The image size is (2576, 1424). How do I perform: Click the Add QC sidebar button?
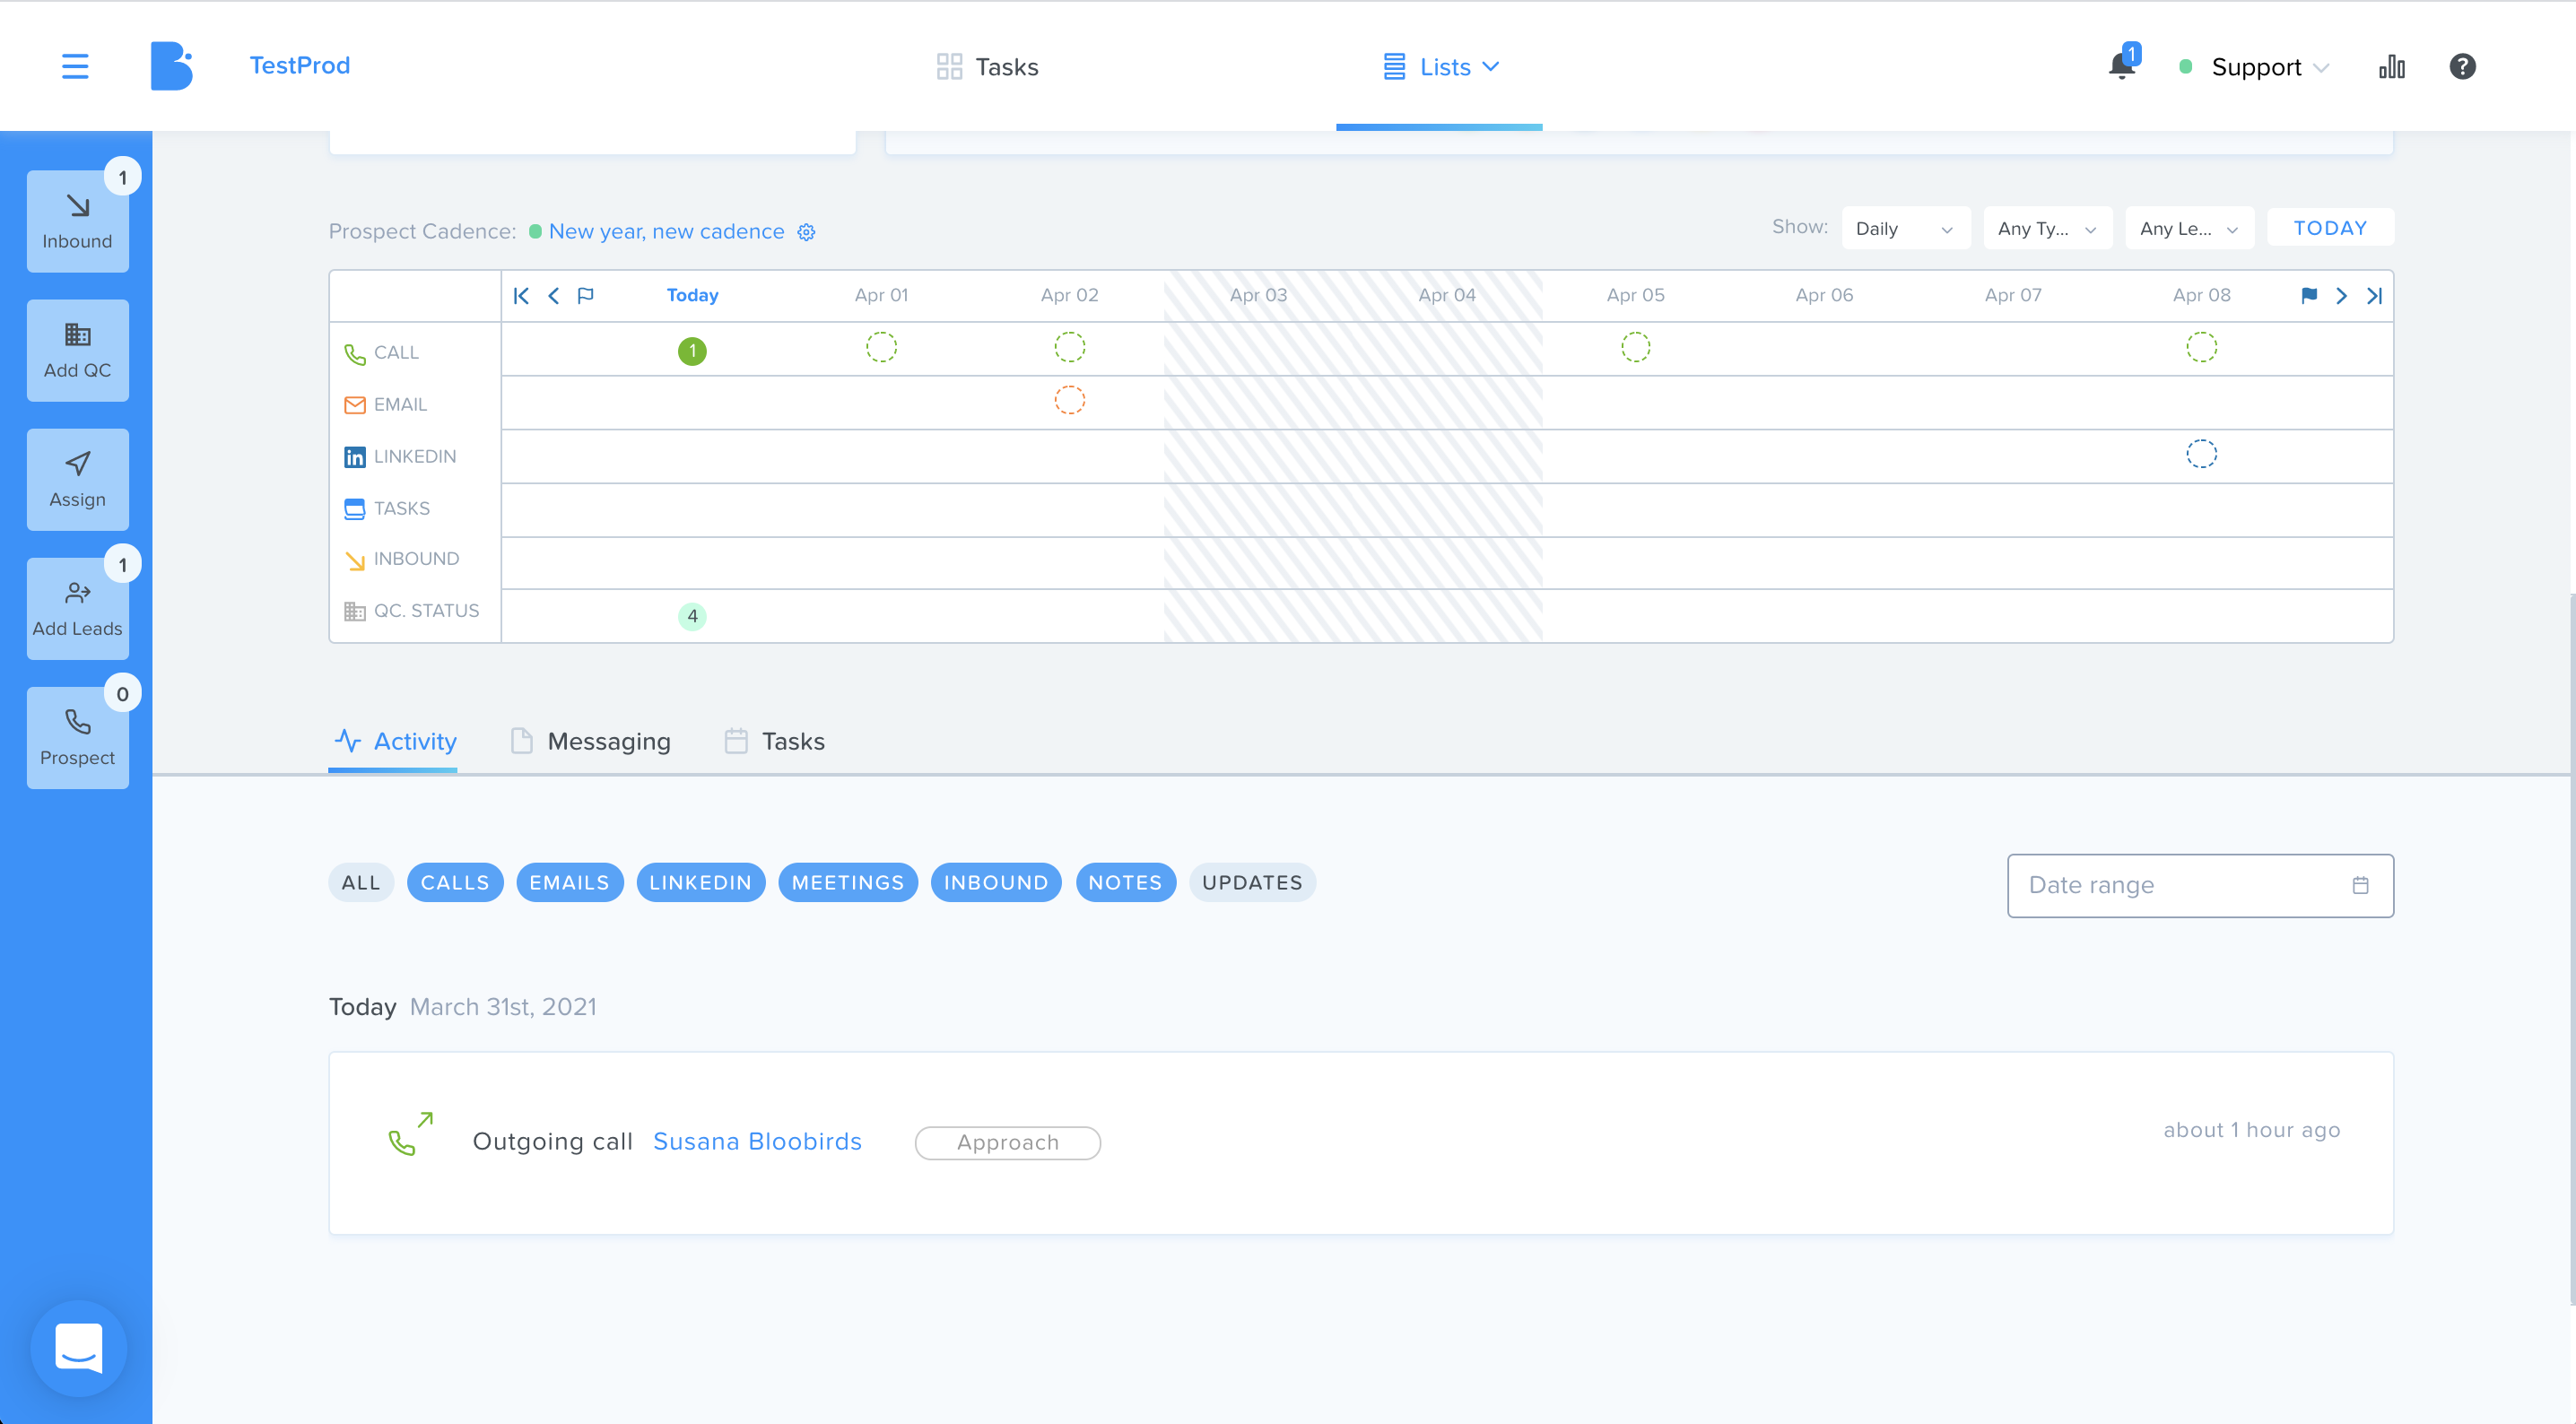click(77, 350)
